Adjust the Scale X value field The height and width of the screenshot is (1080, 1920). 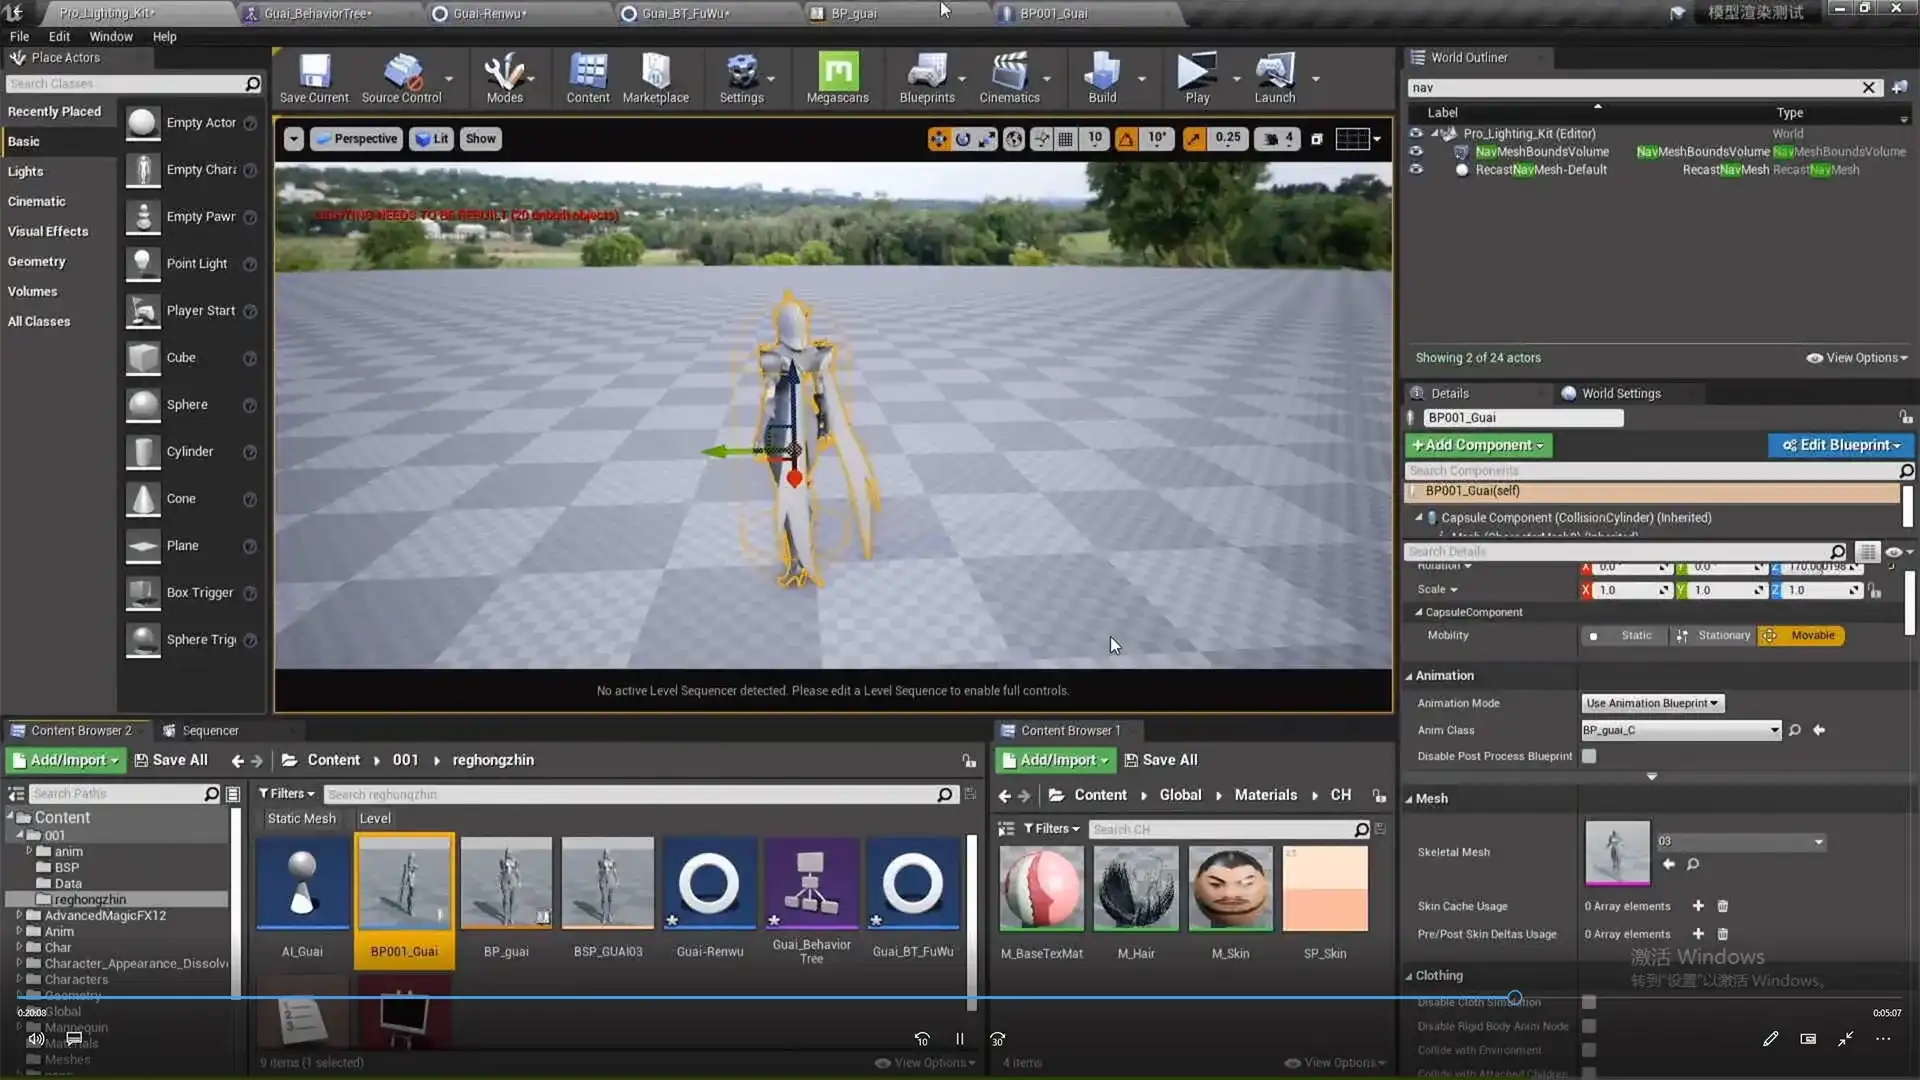(x=1627, y=589)
